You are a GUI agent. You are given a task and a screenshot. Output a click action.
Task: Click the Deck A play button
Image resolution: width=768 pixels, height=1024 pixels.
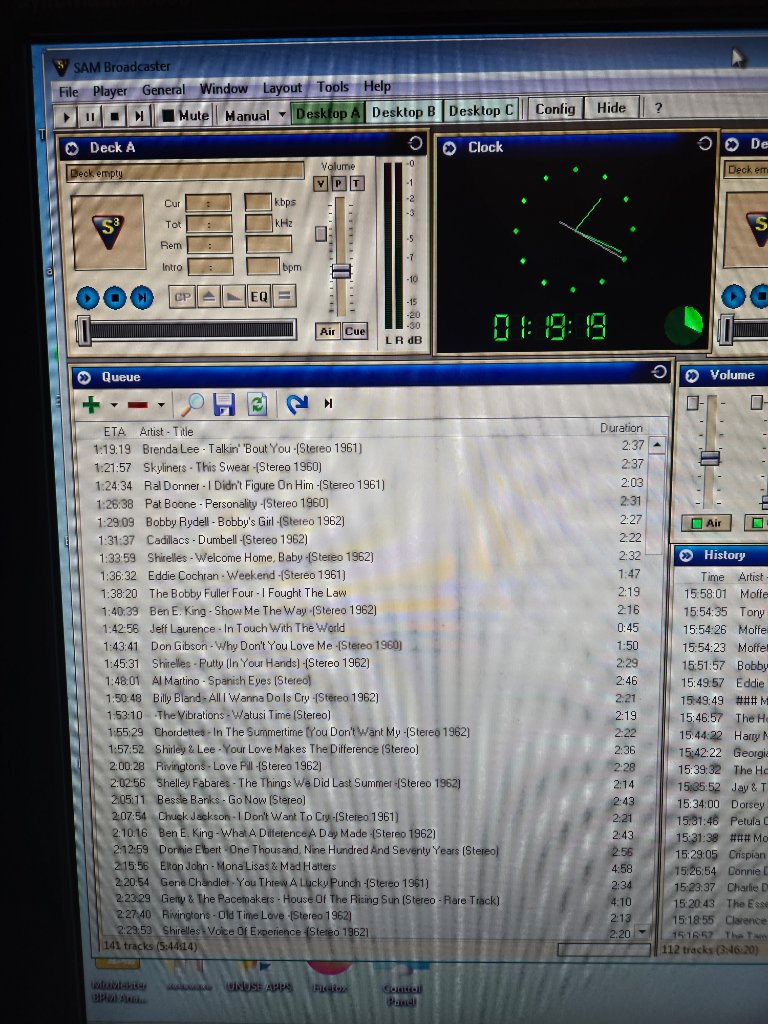[88, 298]
